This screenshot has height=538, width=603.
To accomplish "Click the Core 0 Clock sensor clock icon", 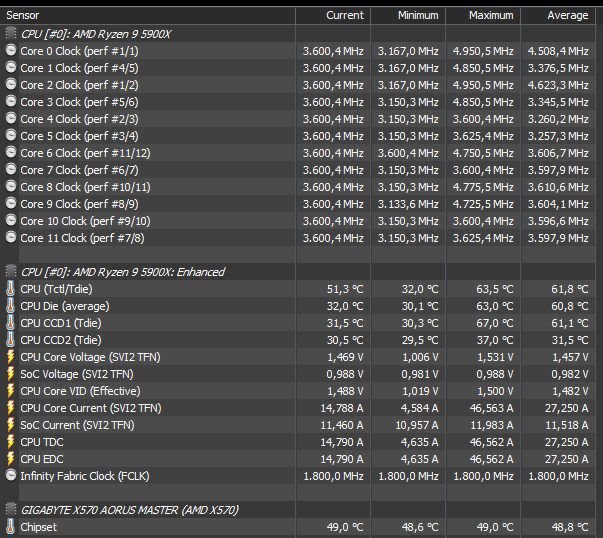I will [11, 50].
